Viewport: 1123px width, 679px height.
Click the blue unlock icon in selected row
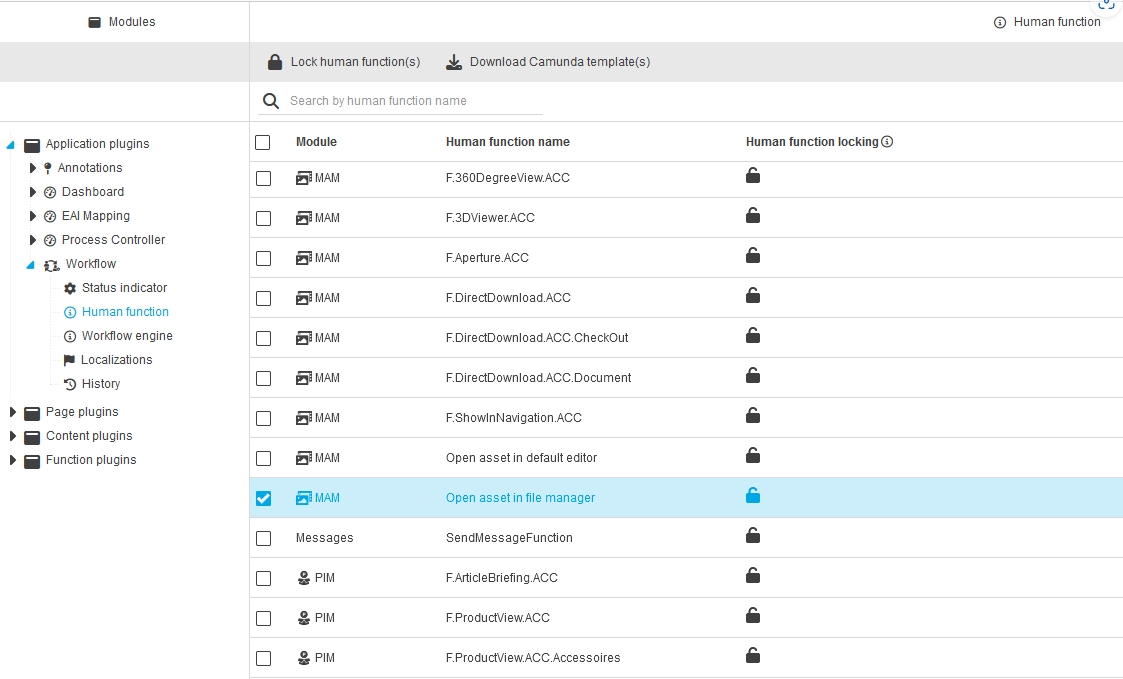(753, 496)
